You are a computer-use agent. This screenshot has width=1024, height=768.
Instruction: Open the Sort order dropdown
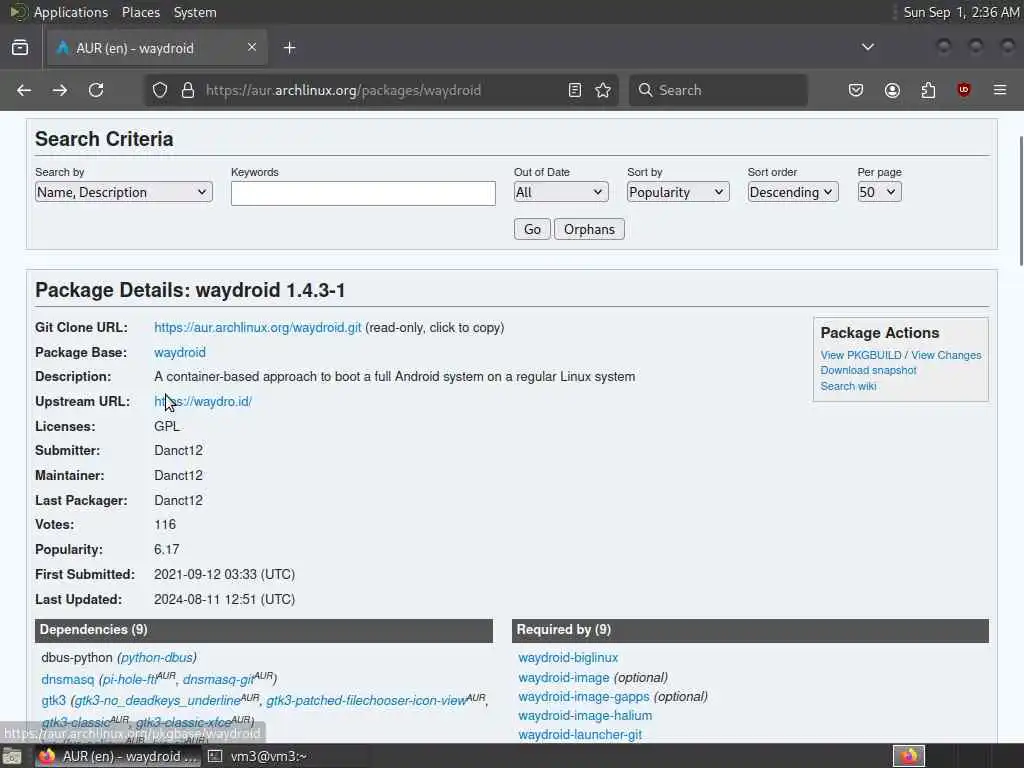793,192
